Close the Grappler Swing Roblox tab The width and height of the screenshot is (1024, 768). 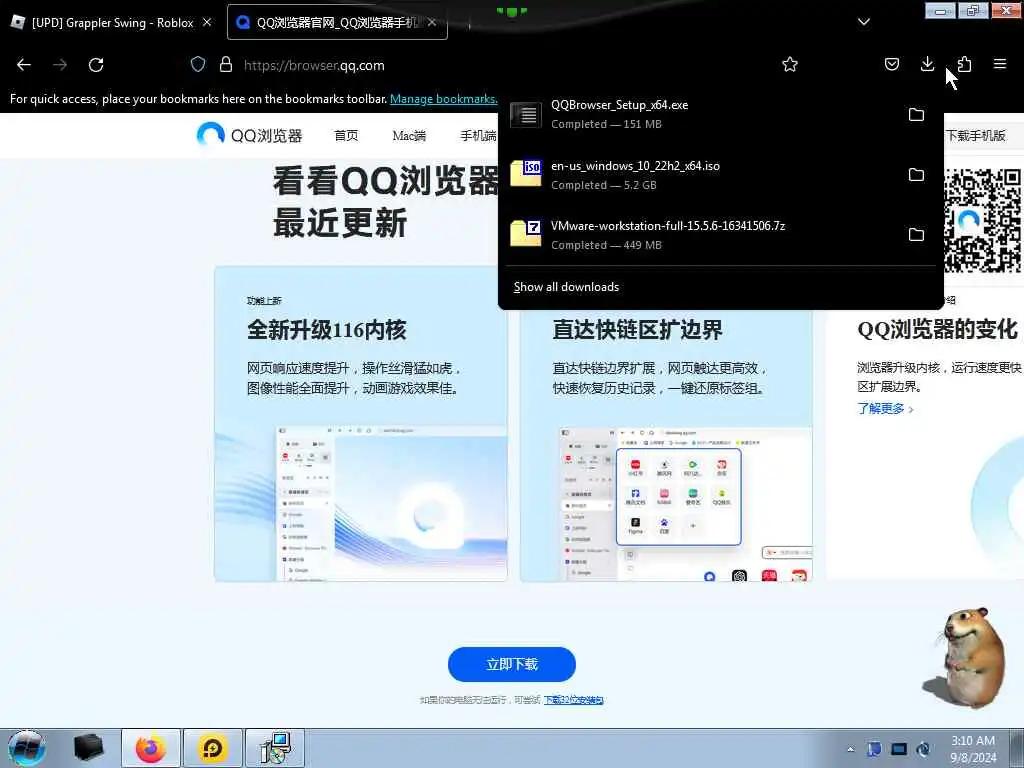pos(207,22)
